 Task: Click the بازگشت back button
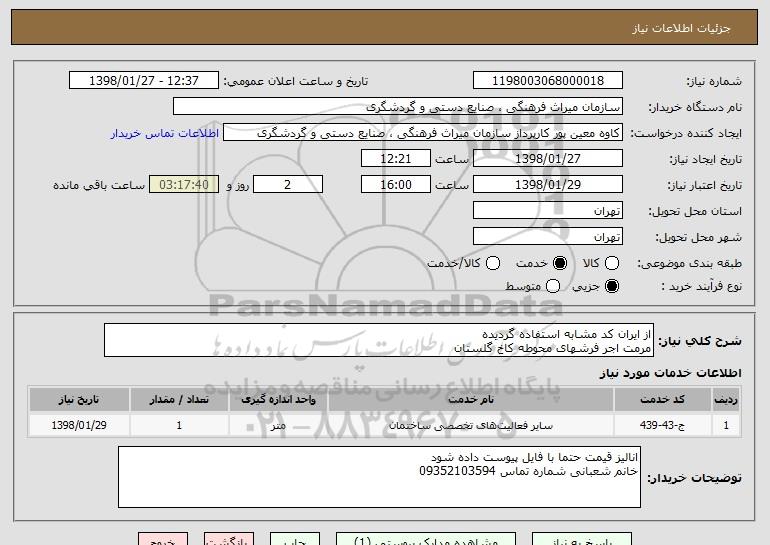click(229, 539)
